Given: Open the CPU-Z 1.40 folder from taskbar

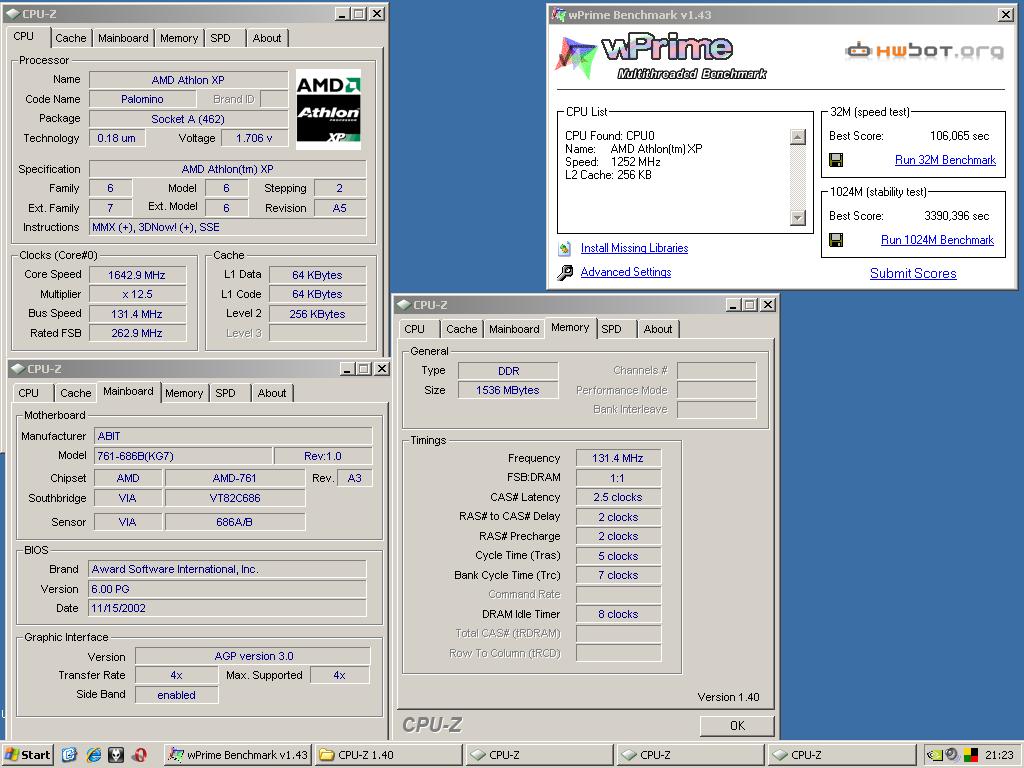Looking at the screenshot, I should [389, 755].
